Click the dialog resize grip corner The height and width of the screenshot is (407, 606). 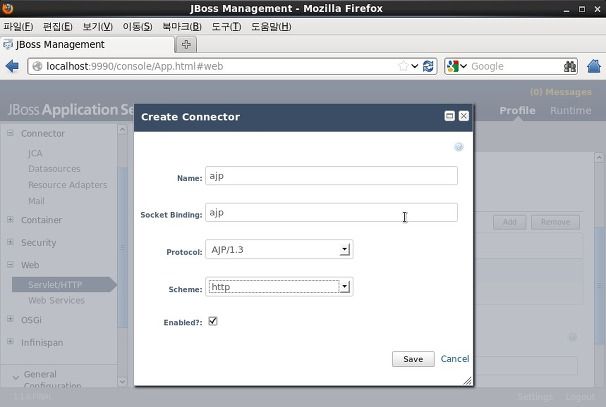[x=467, y=381]
